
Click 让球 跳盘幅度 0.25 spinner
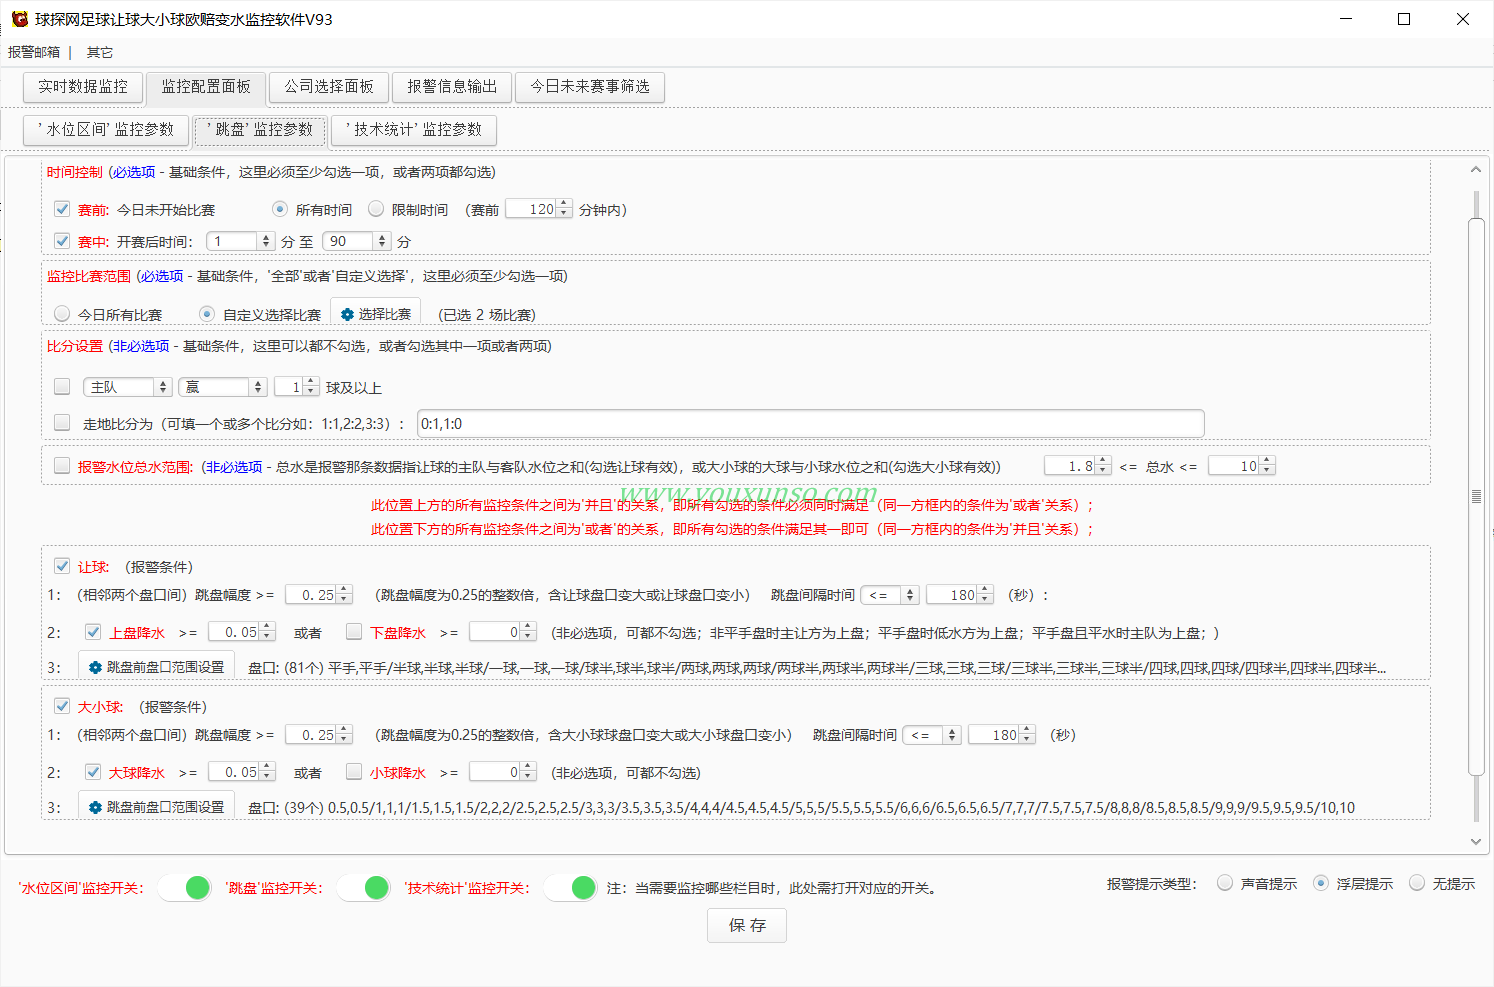click(x=319, y=595)
